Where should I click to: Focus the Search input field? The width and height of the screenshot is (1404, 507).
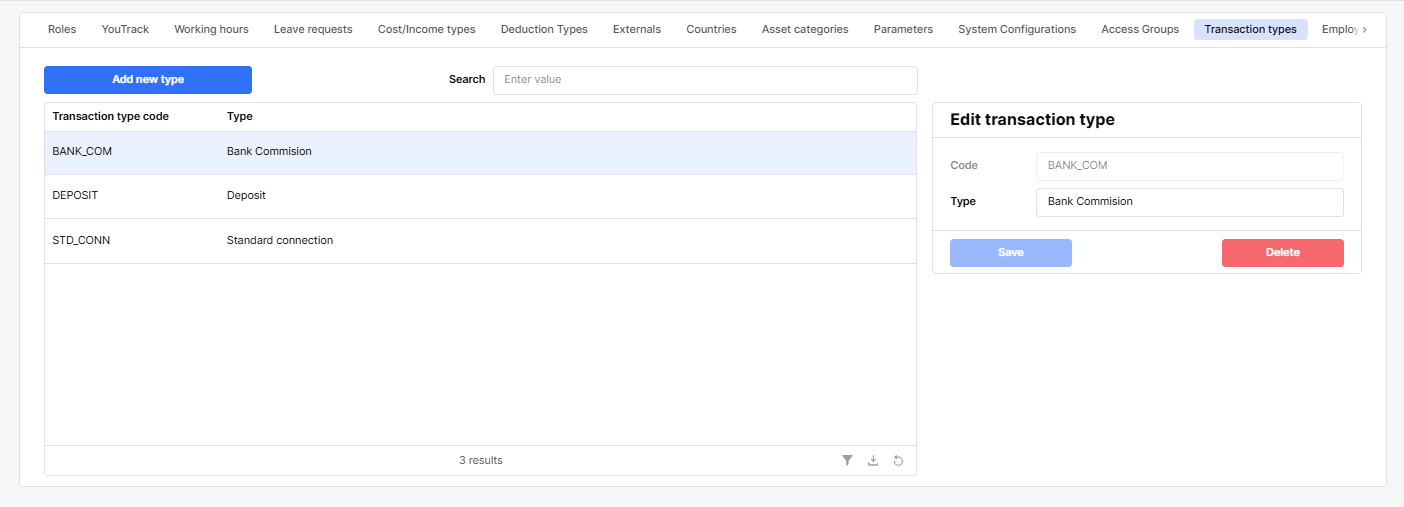704,80
